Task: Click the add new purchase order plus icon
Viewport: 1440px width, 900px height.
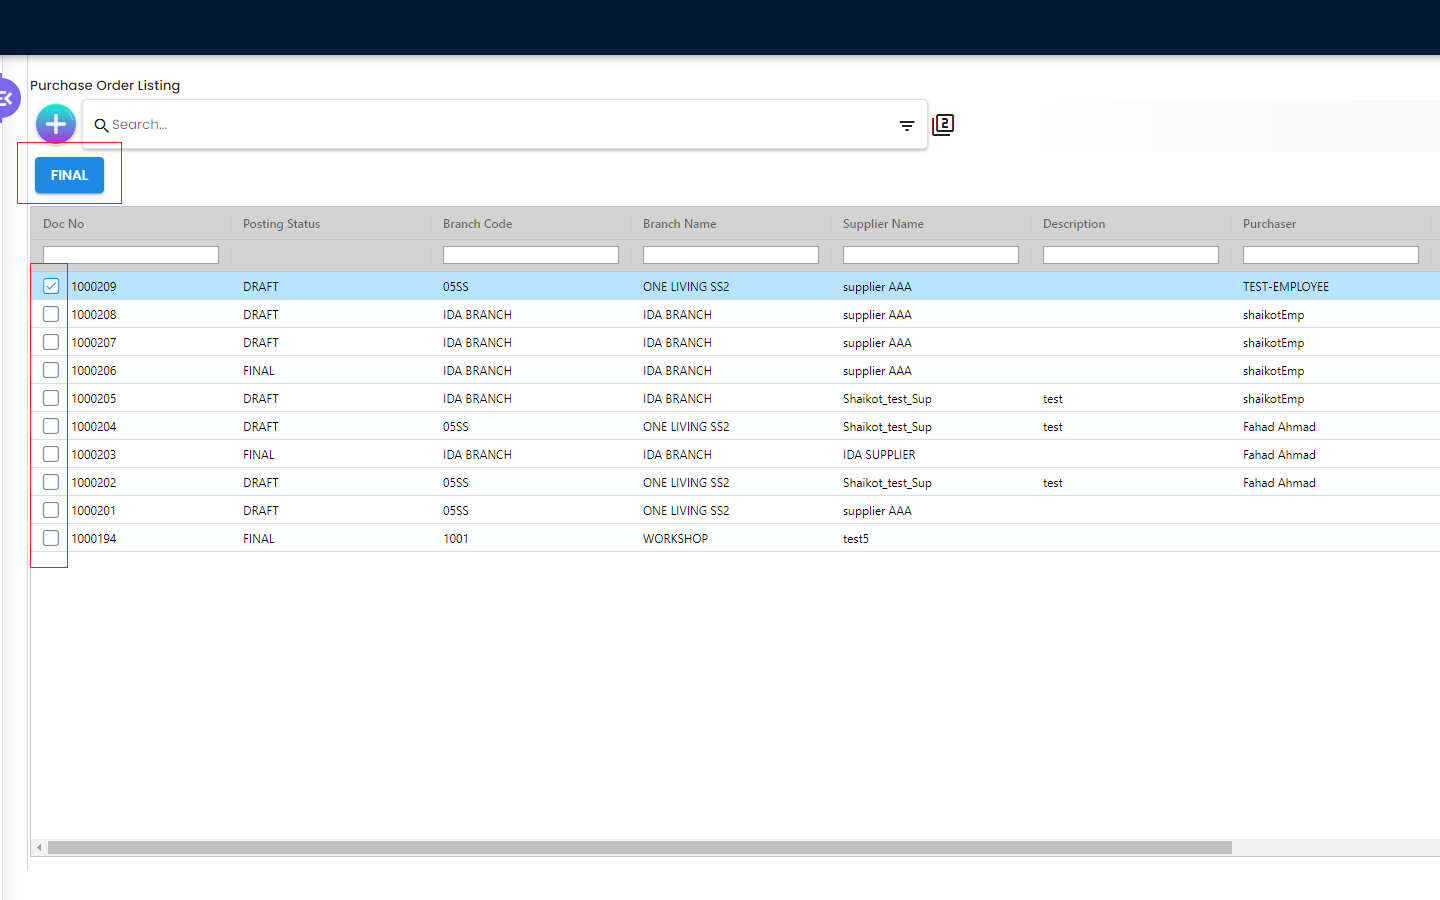Action: click(56, 124)
